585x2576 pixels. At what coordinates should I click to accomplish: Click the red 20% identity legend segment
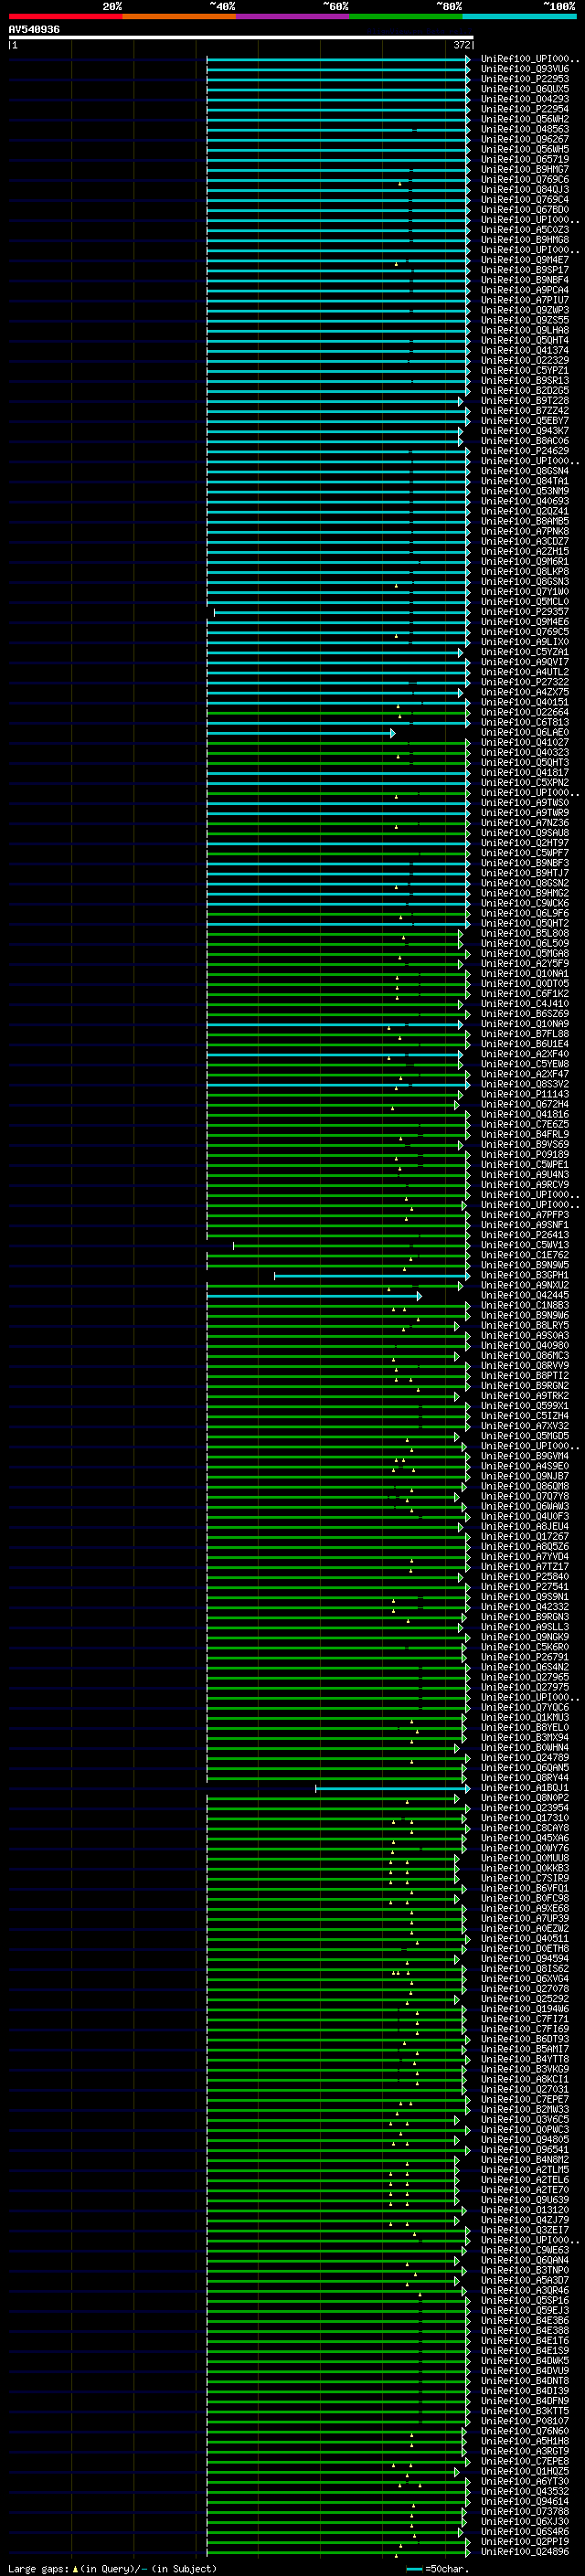(x=65, y=16)
